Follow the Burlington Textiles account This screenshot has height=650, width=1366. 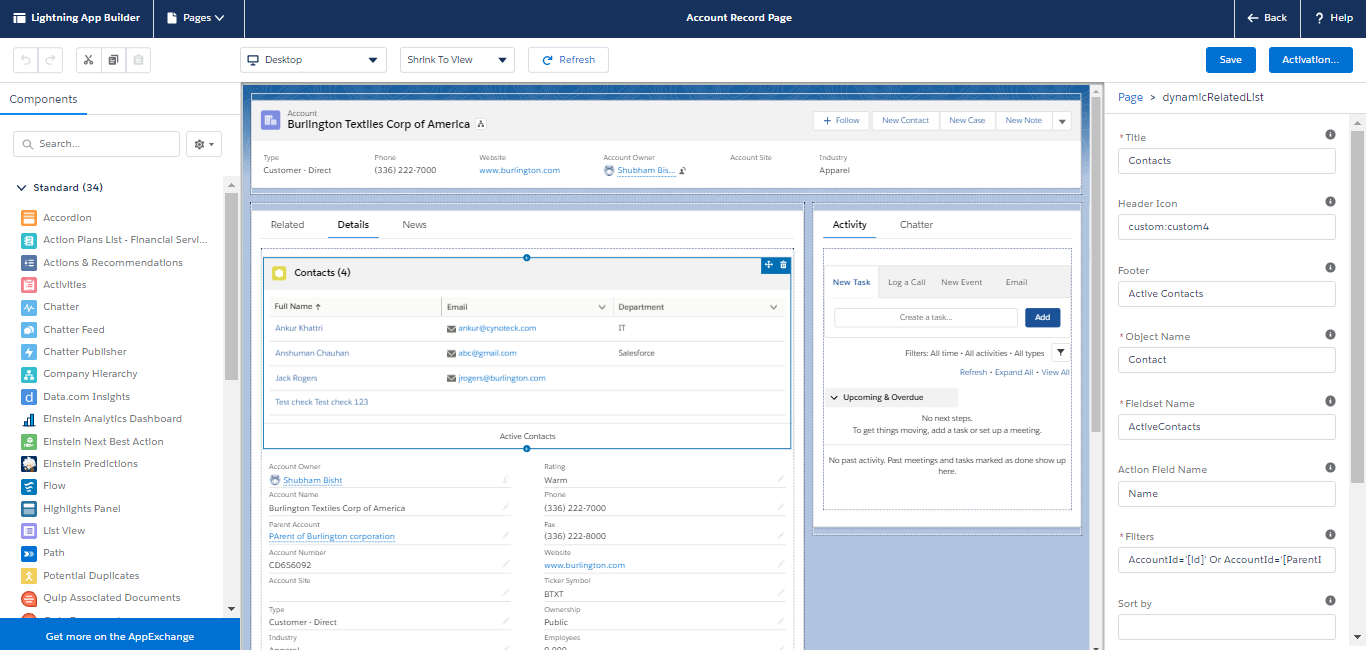pos(840,120)
